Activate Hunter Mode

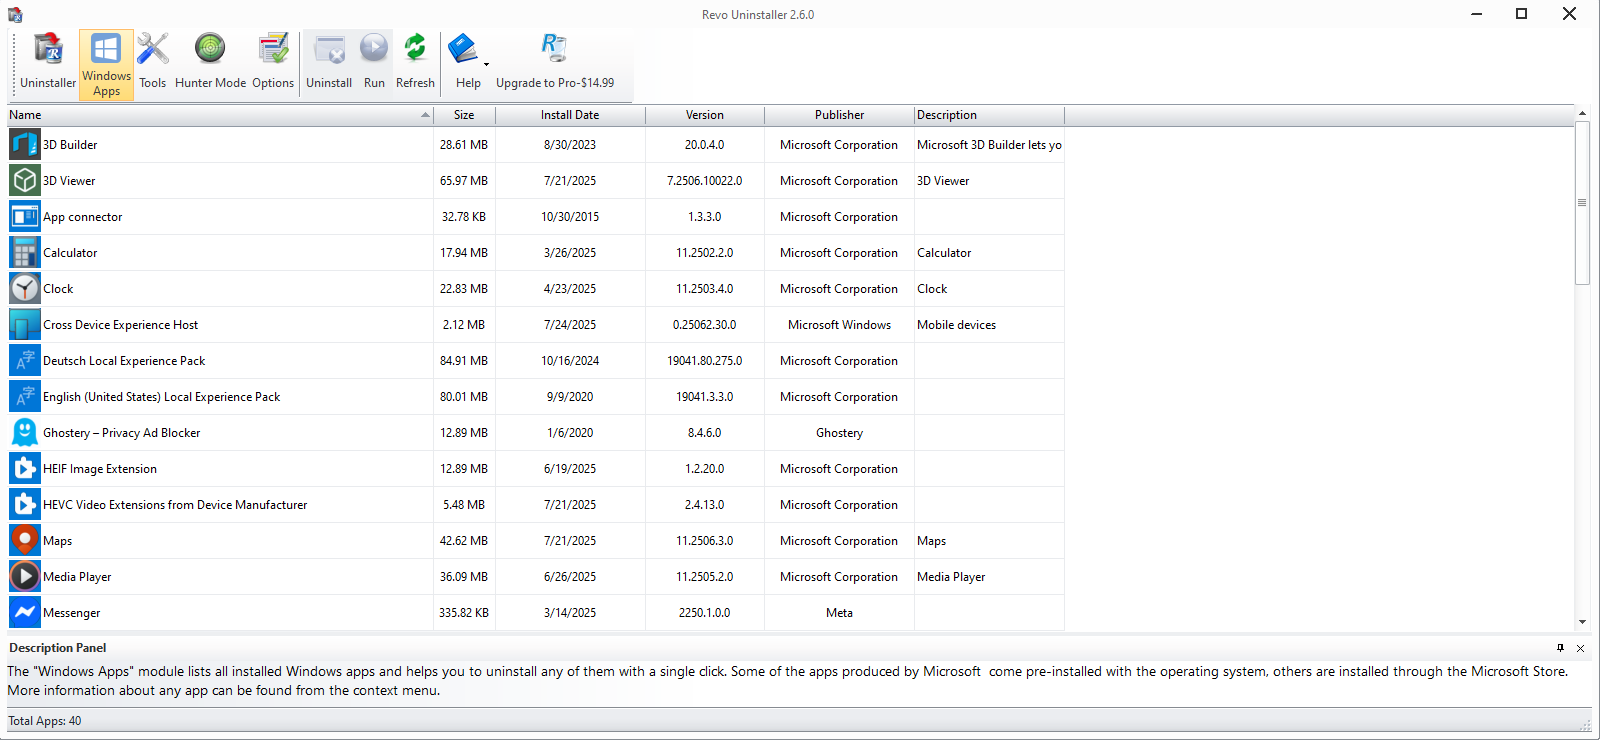pos(210,62)
